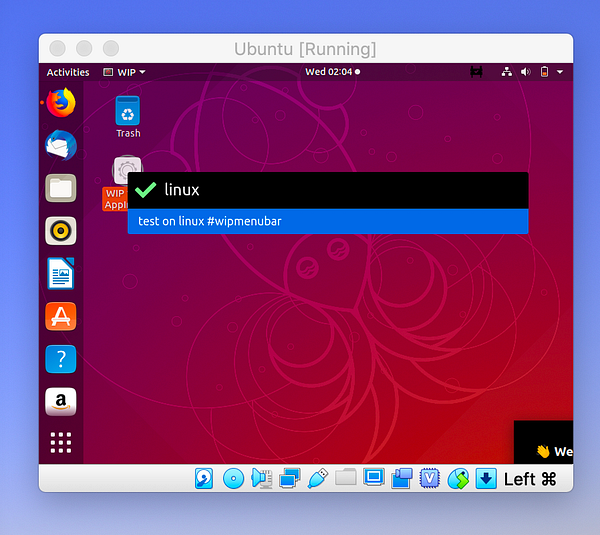Show Applications grid in the dock
Viewport: 600px width, 535px height.
(61, 443)
